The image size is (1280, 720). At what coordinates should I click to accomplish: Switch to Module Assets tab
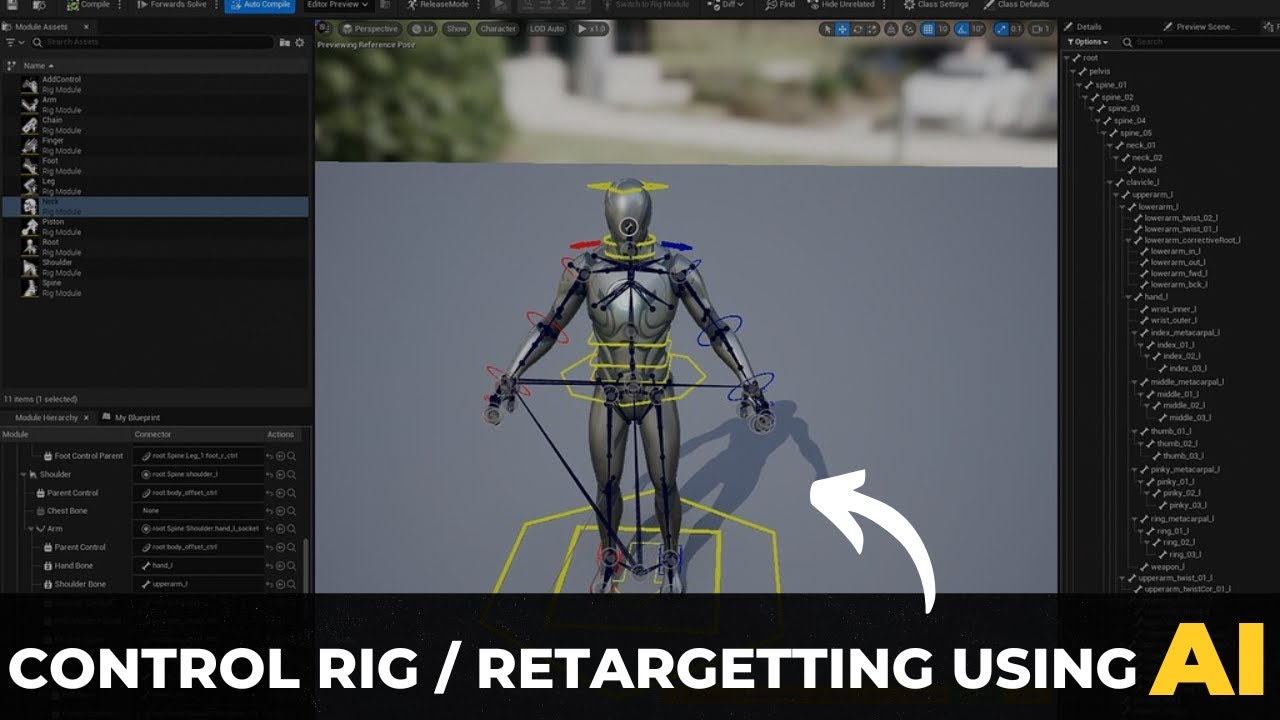click(x=40, y=27)
